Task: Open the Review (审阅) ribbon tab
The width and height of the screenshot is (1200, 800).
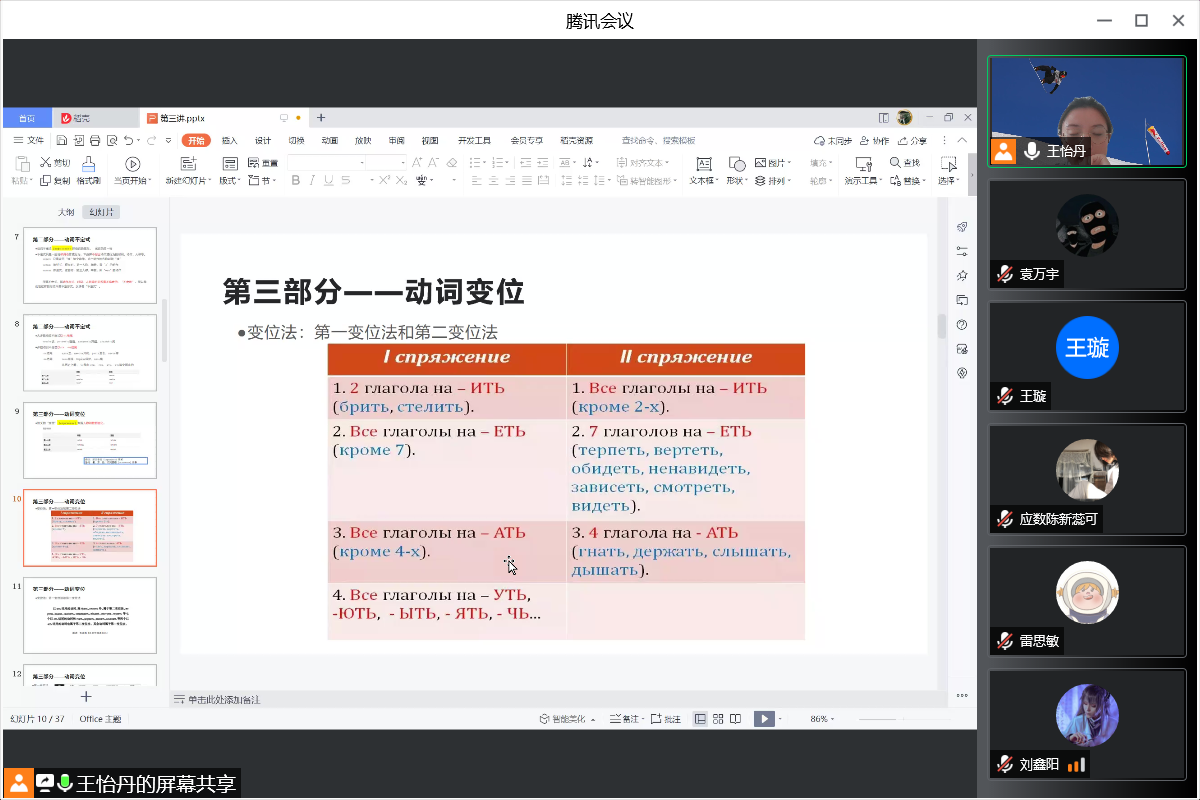Action: (397, 141)
